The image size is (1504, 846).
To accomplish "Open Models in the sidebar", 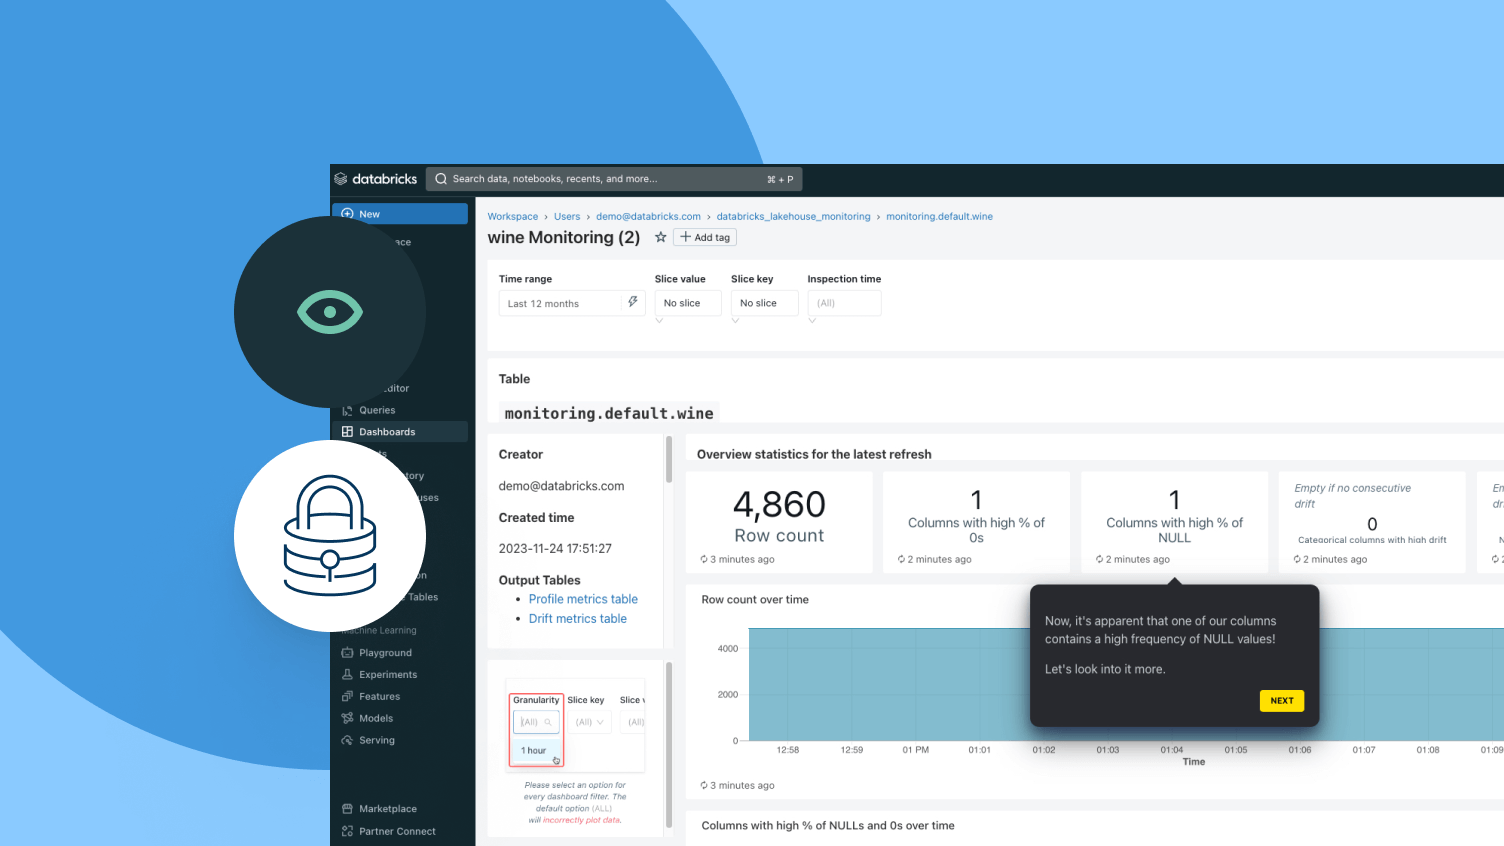I will [376, 719].
